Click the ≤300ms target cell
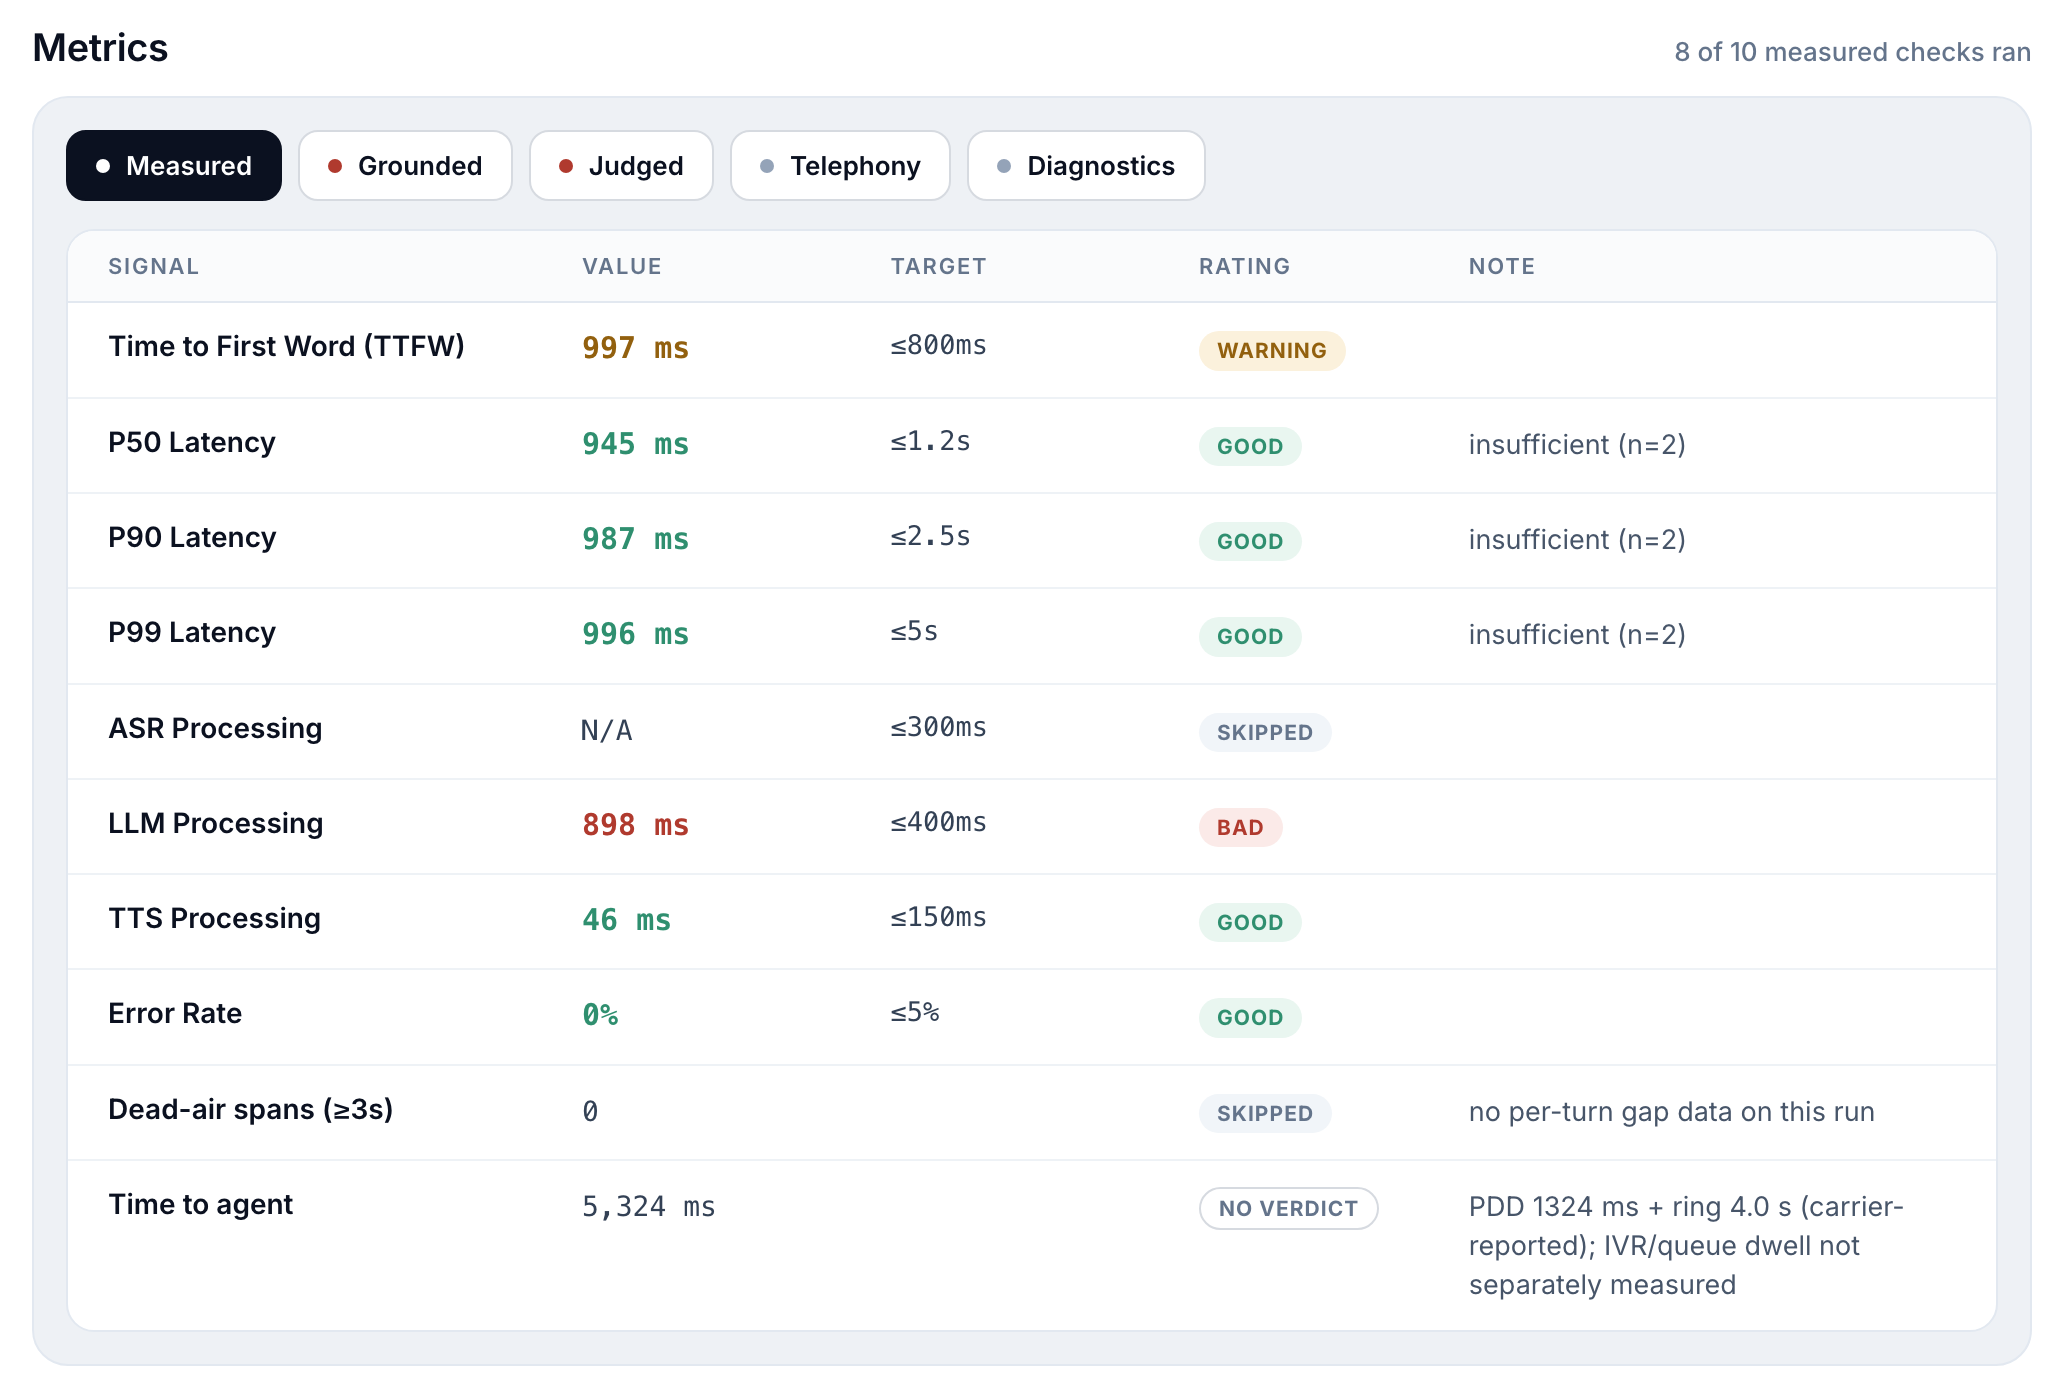Image resolution: width=2064 pixels, height=1398 pixels. click(x=938, y=728)
